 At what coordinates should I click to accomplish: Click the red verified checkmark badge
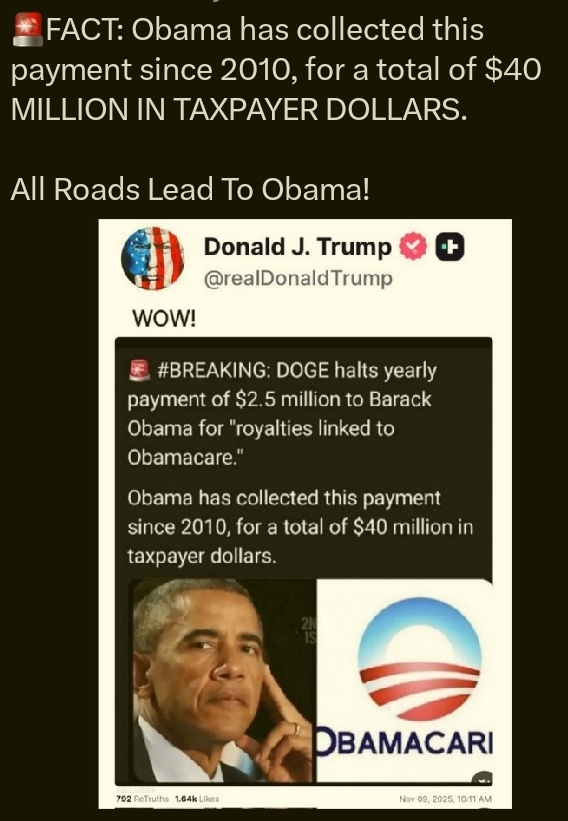point(414,247)
